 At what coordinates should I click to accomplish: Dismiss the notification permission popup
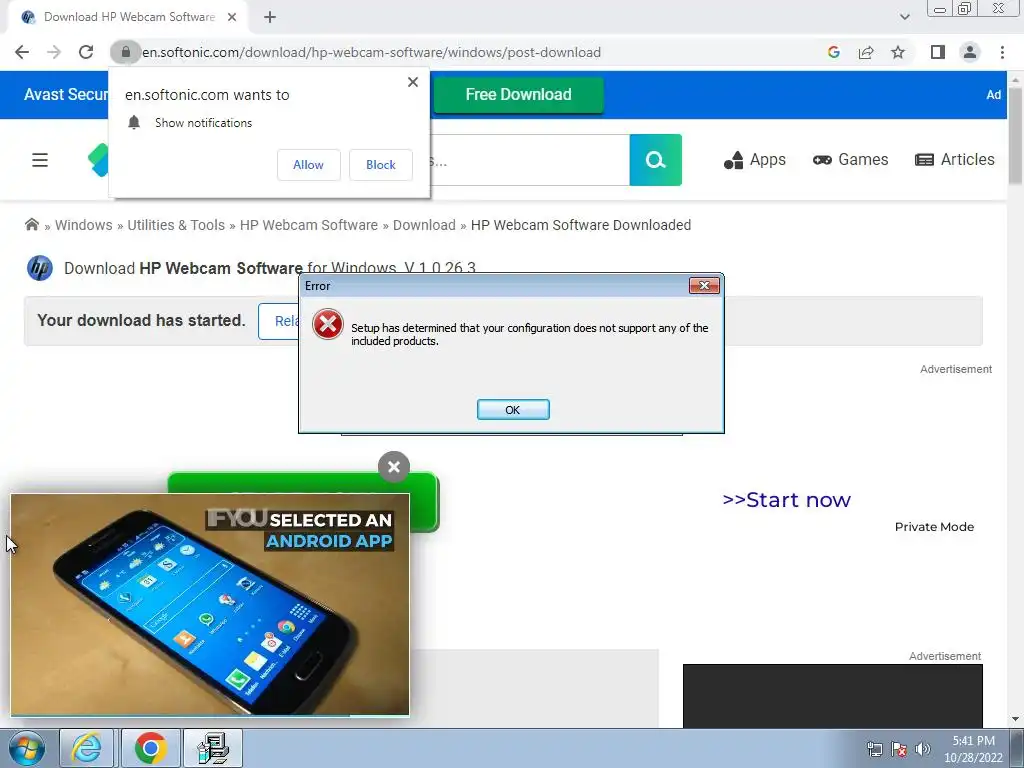click(x=413, y=82)
